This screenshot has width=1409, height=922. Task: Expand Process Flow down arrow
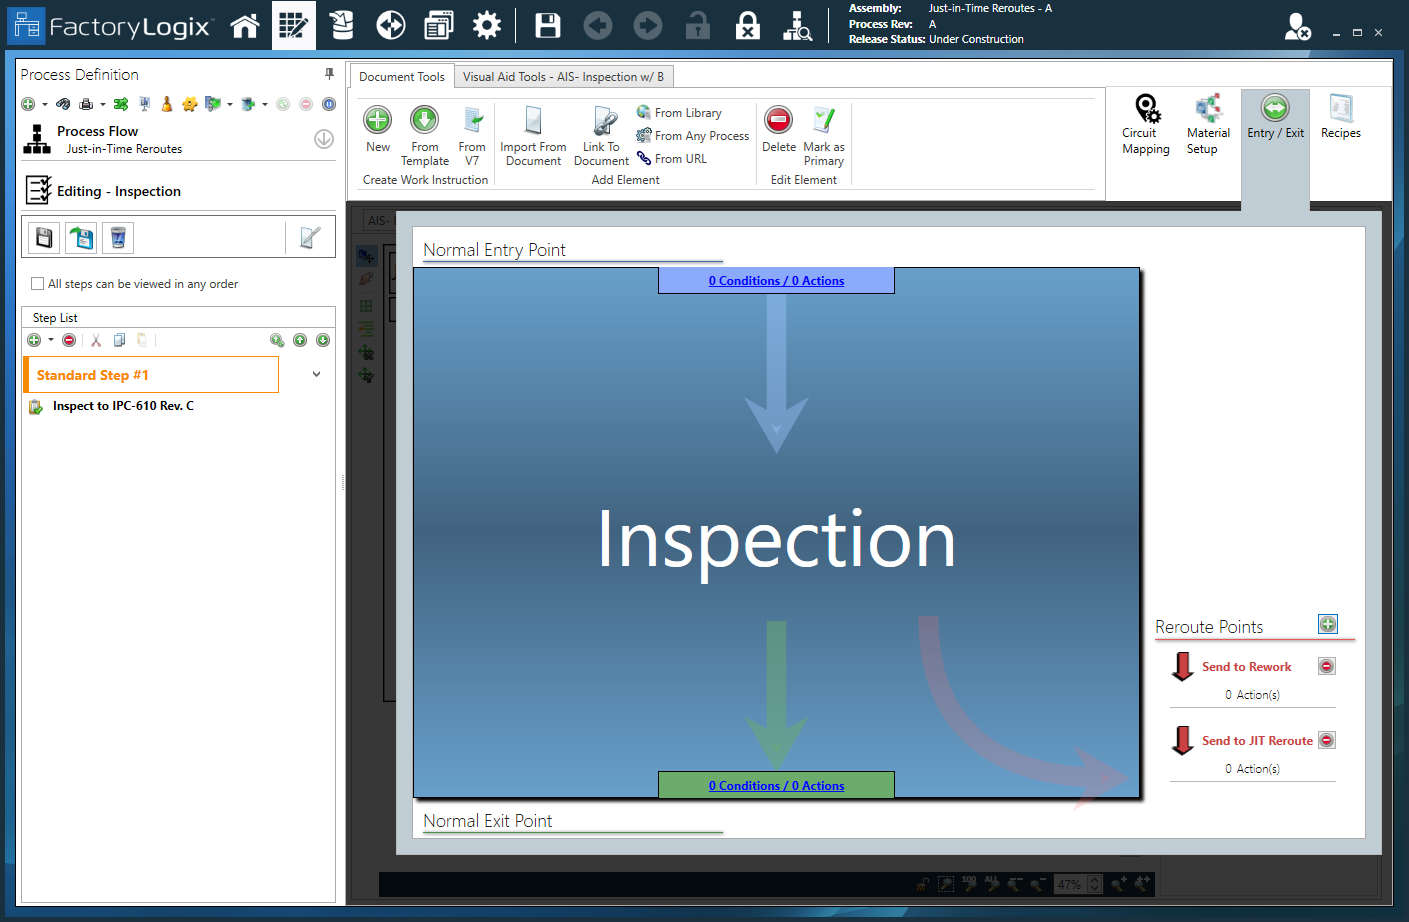[x=323, y=139]
